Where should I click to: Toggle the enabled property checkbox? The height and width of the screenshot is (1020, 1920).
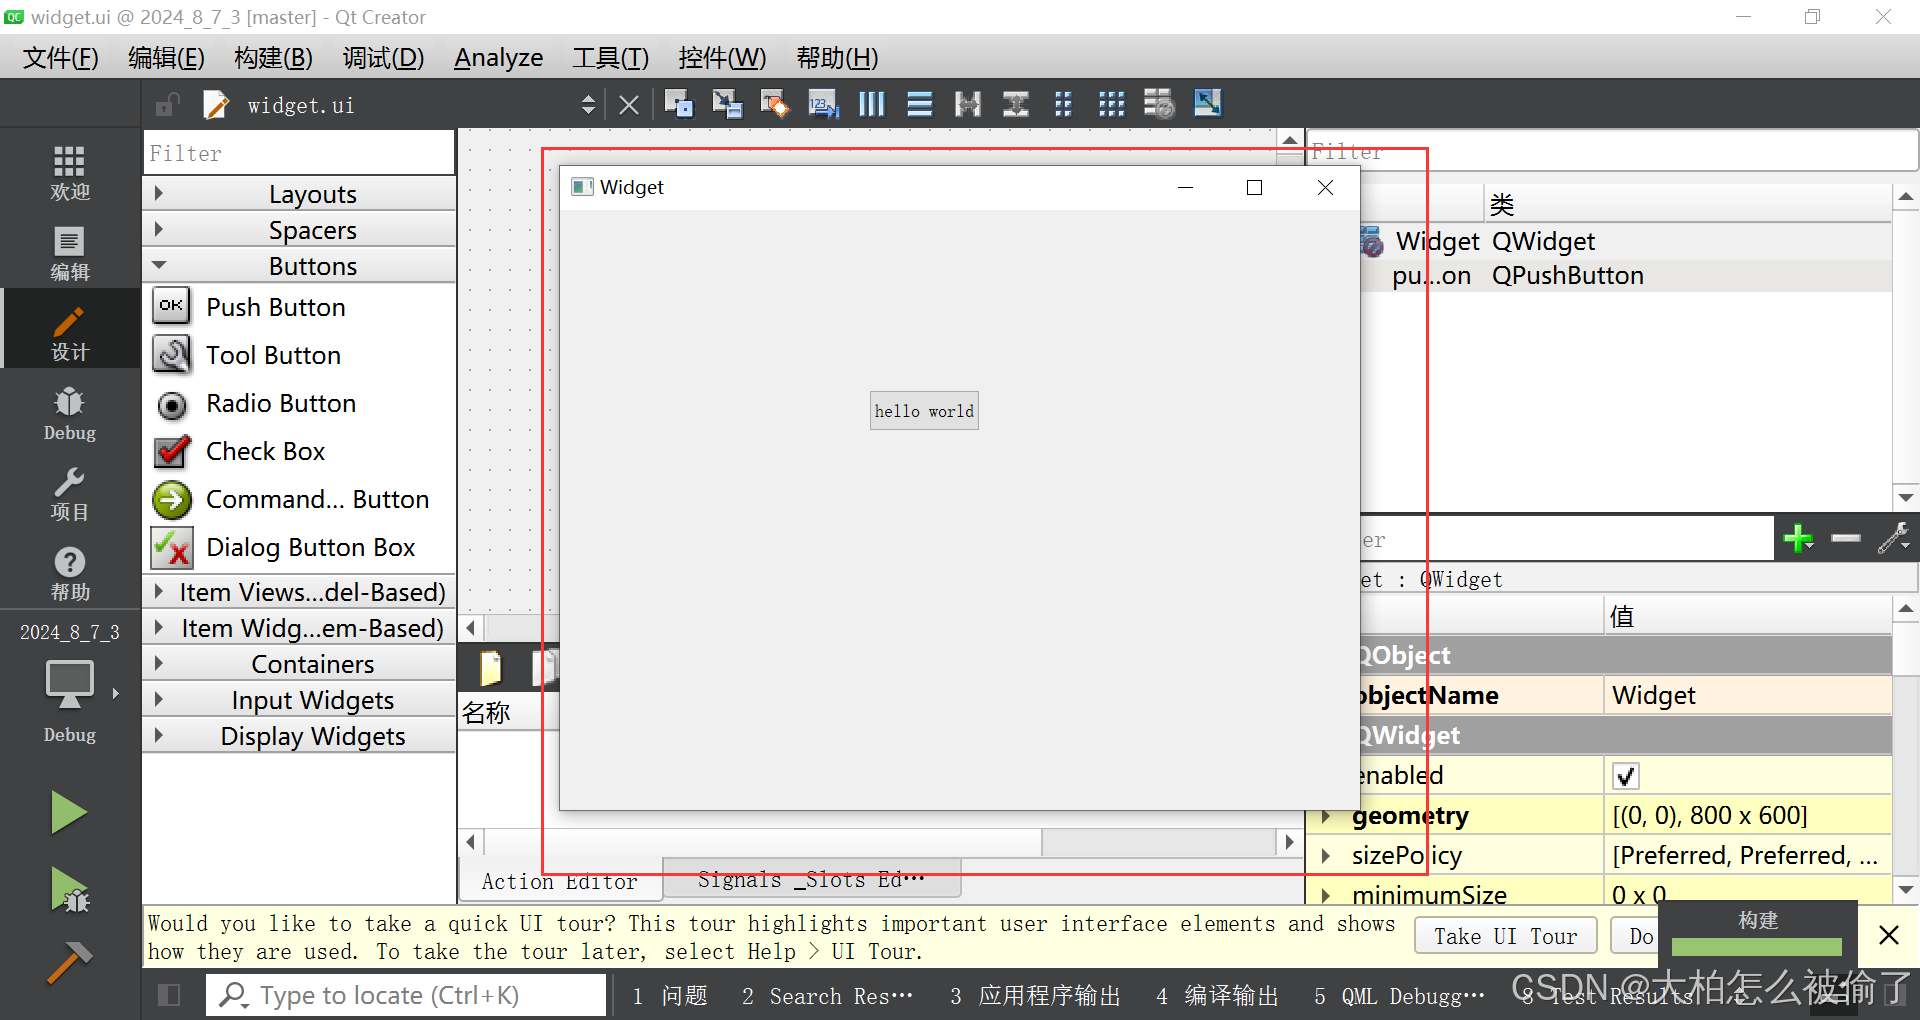click(x=1625, y=775)
